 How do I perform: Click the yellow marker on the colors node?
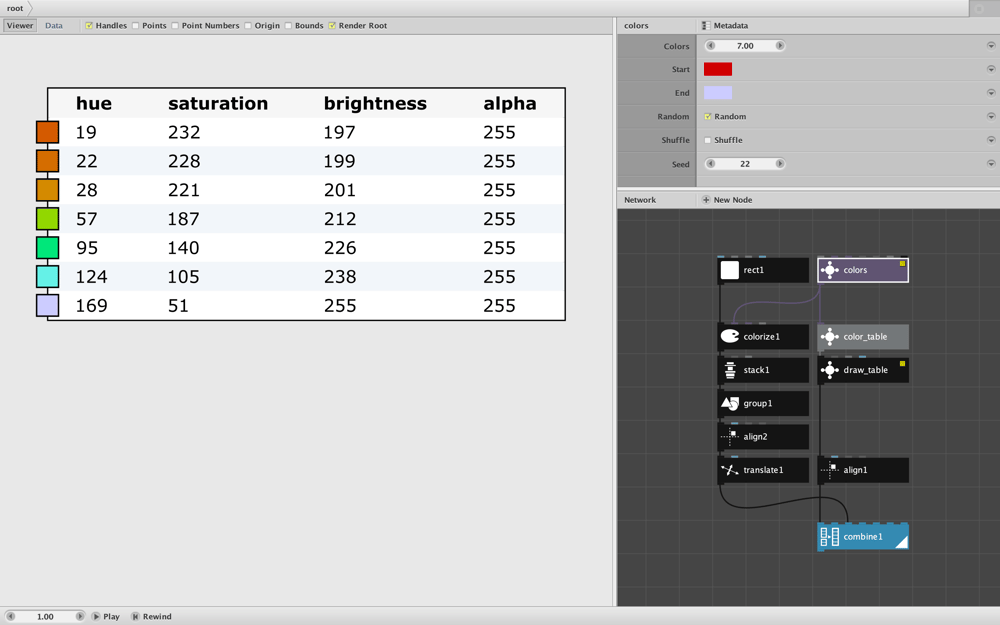click(x=902, y=263)
